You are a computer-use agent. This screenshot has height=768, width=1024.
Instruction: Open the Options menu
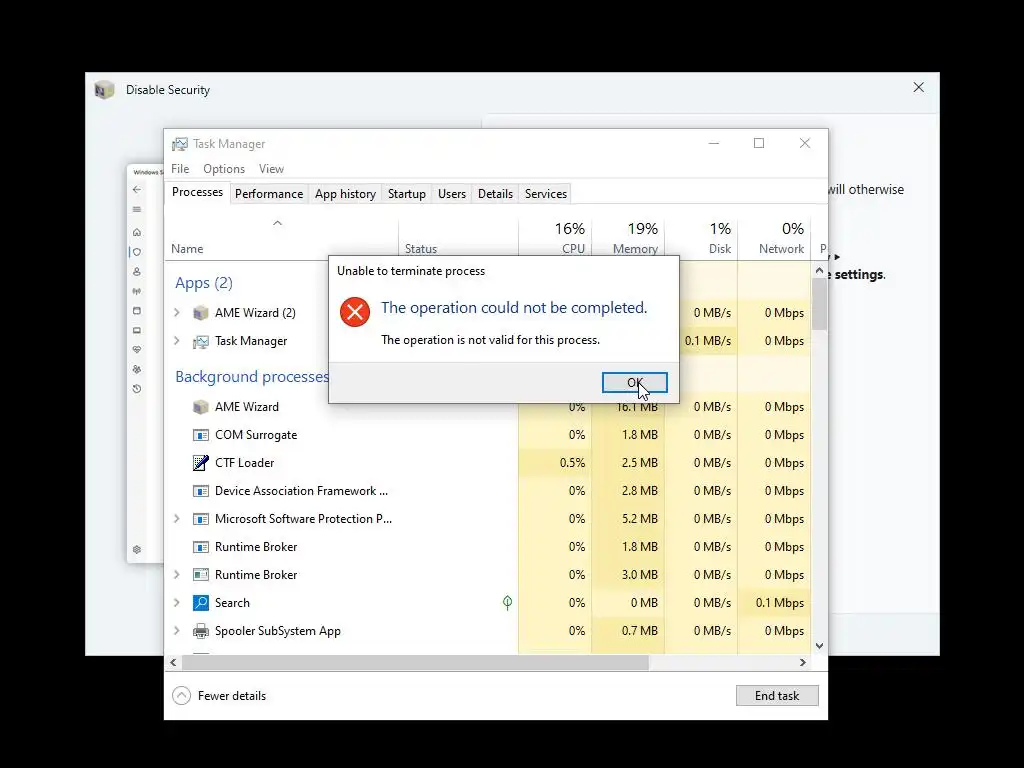(x=224, y=168)
